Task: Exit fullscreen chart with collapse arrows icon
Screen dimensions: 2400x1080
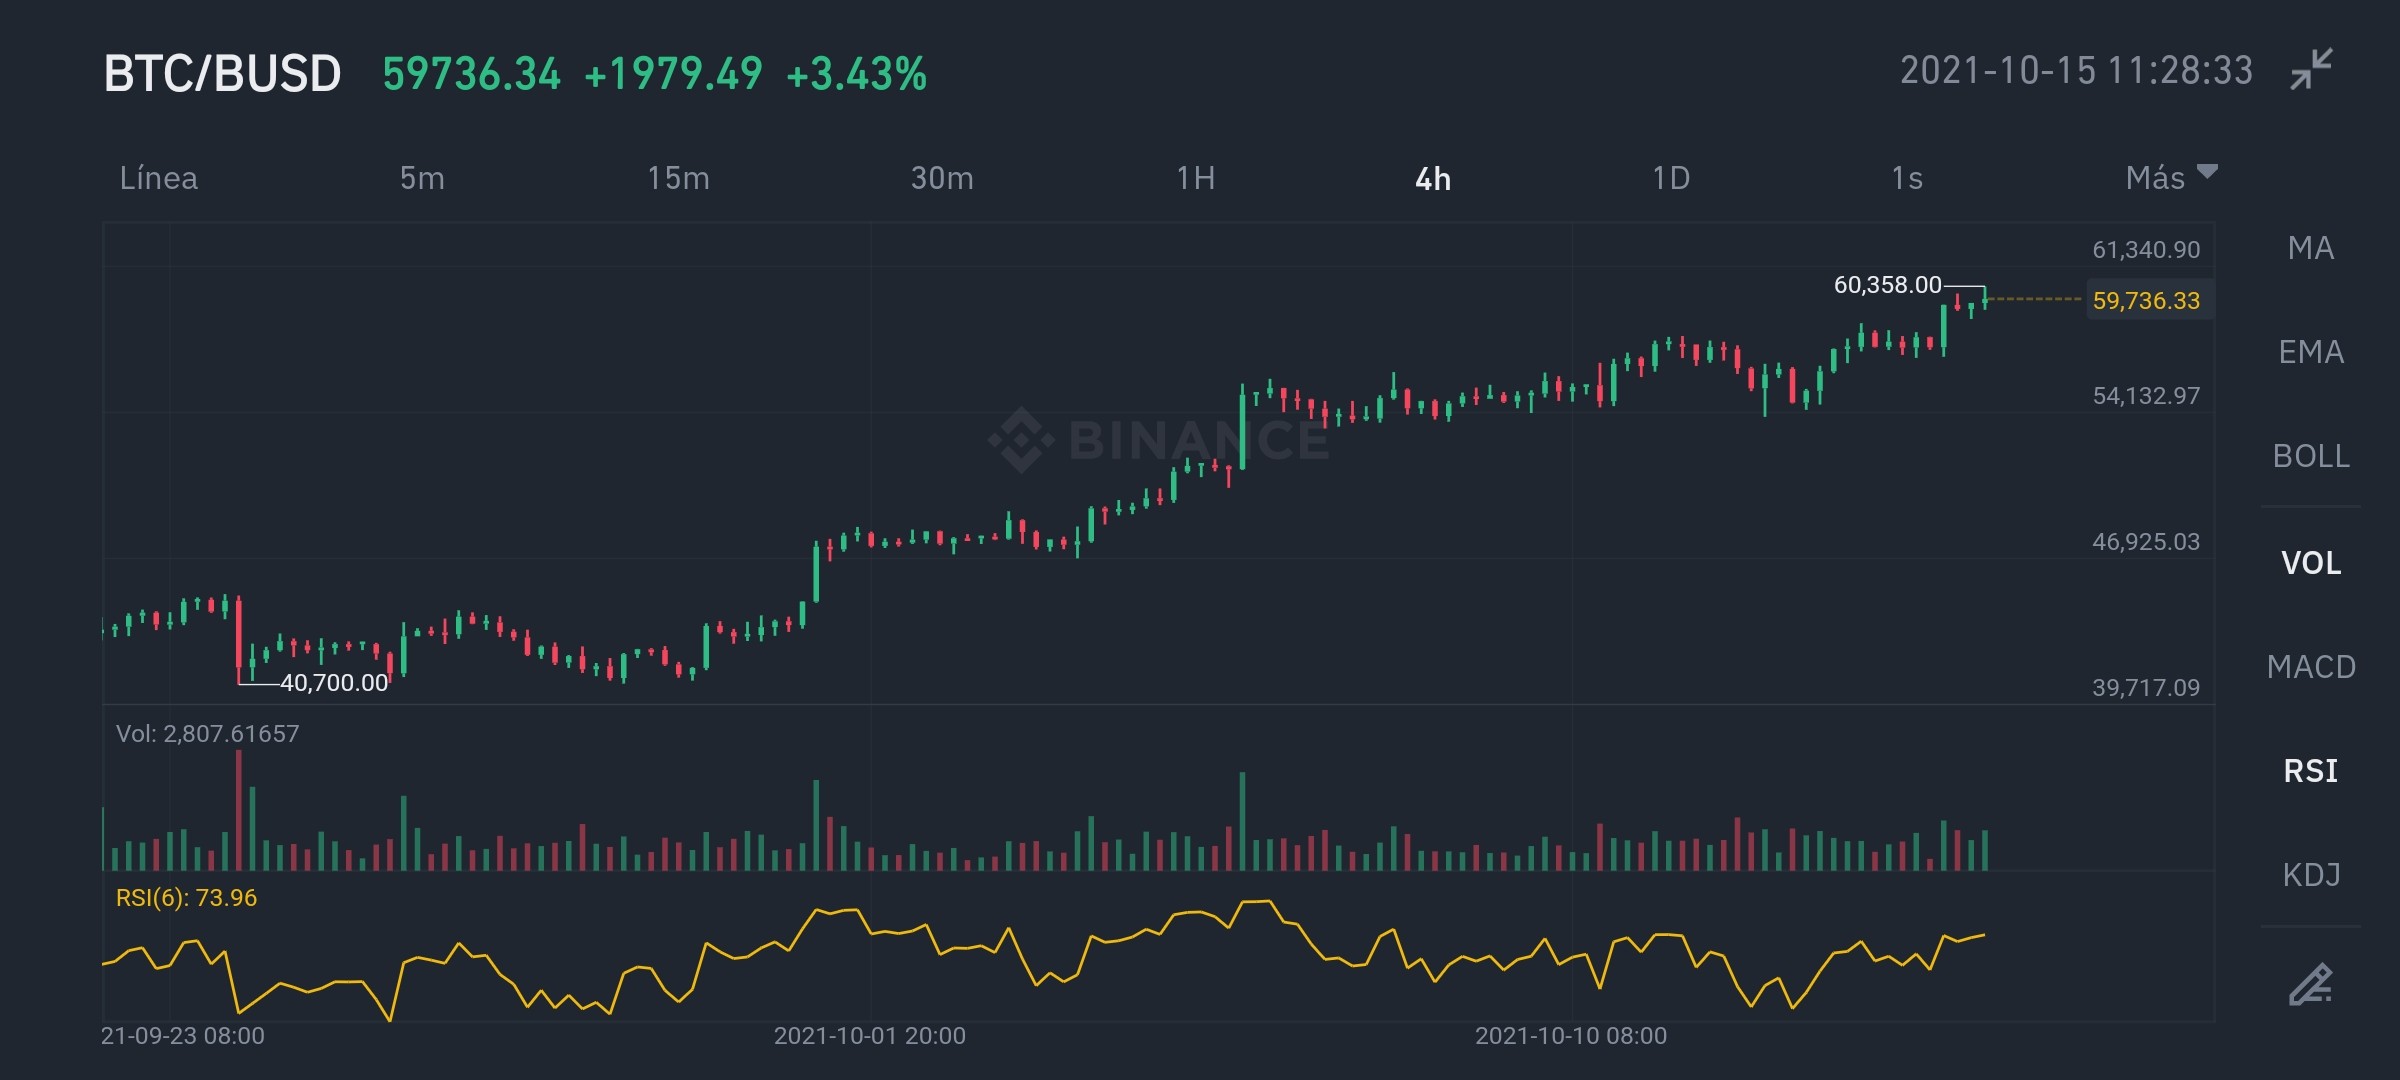Action: [2311, 69]
